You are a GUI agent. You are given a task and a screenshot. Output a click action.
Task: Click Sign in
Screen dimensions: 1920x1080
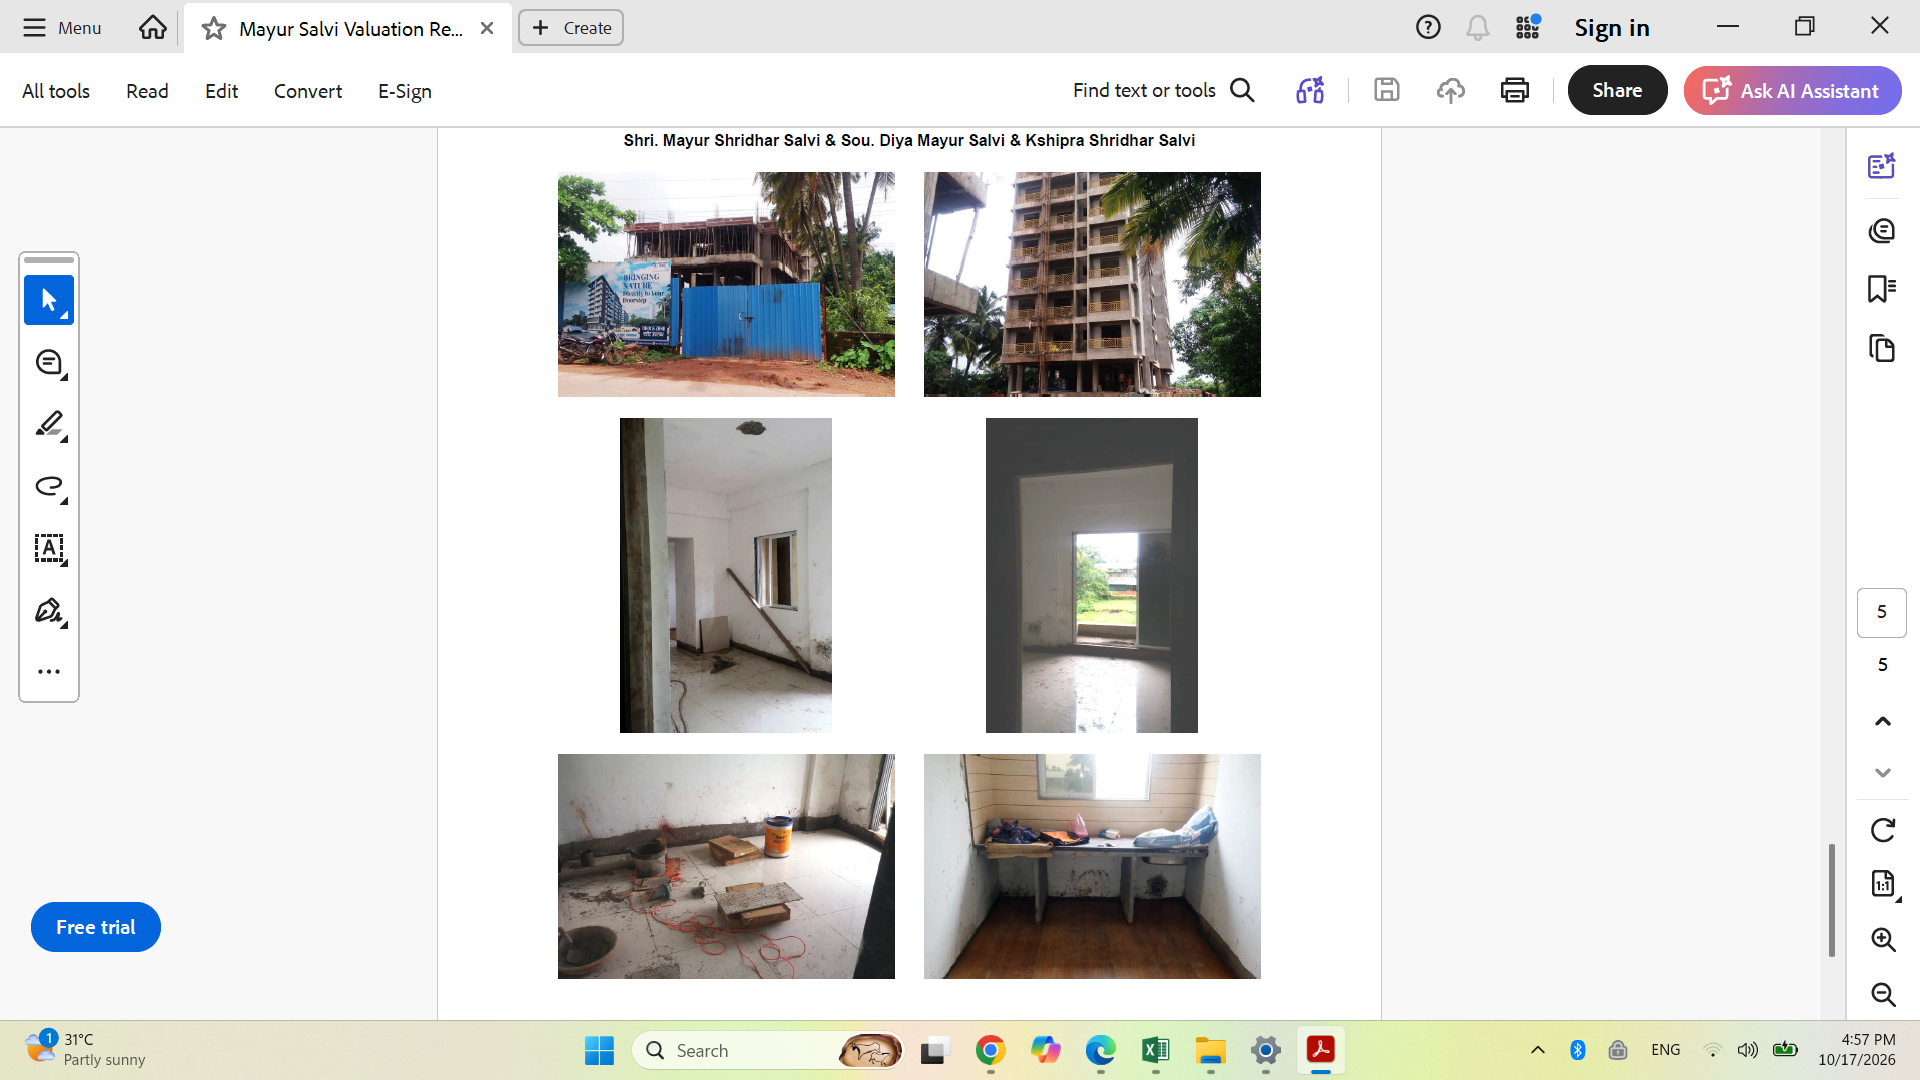1612,28
